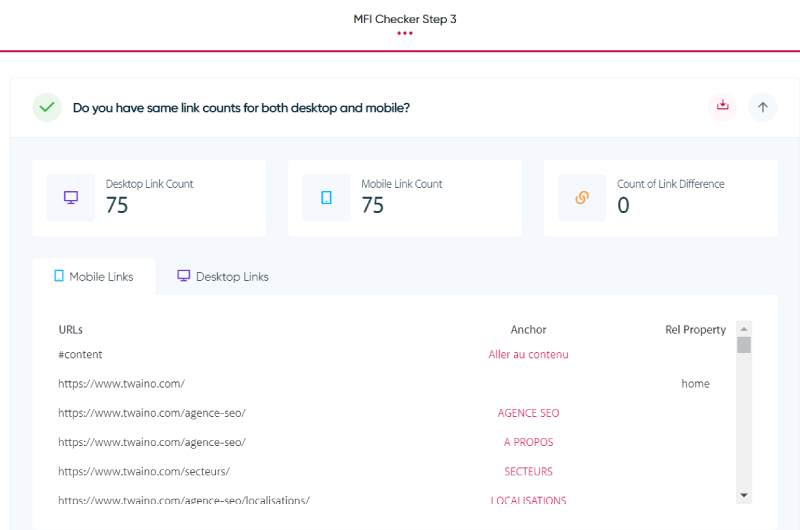Image resolution: width=800 pixels, height=530 pixels.
Task: Click the green checkmark status icon
Action: (47, 107)
